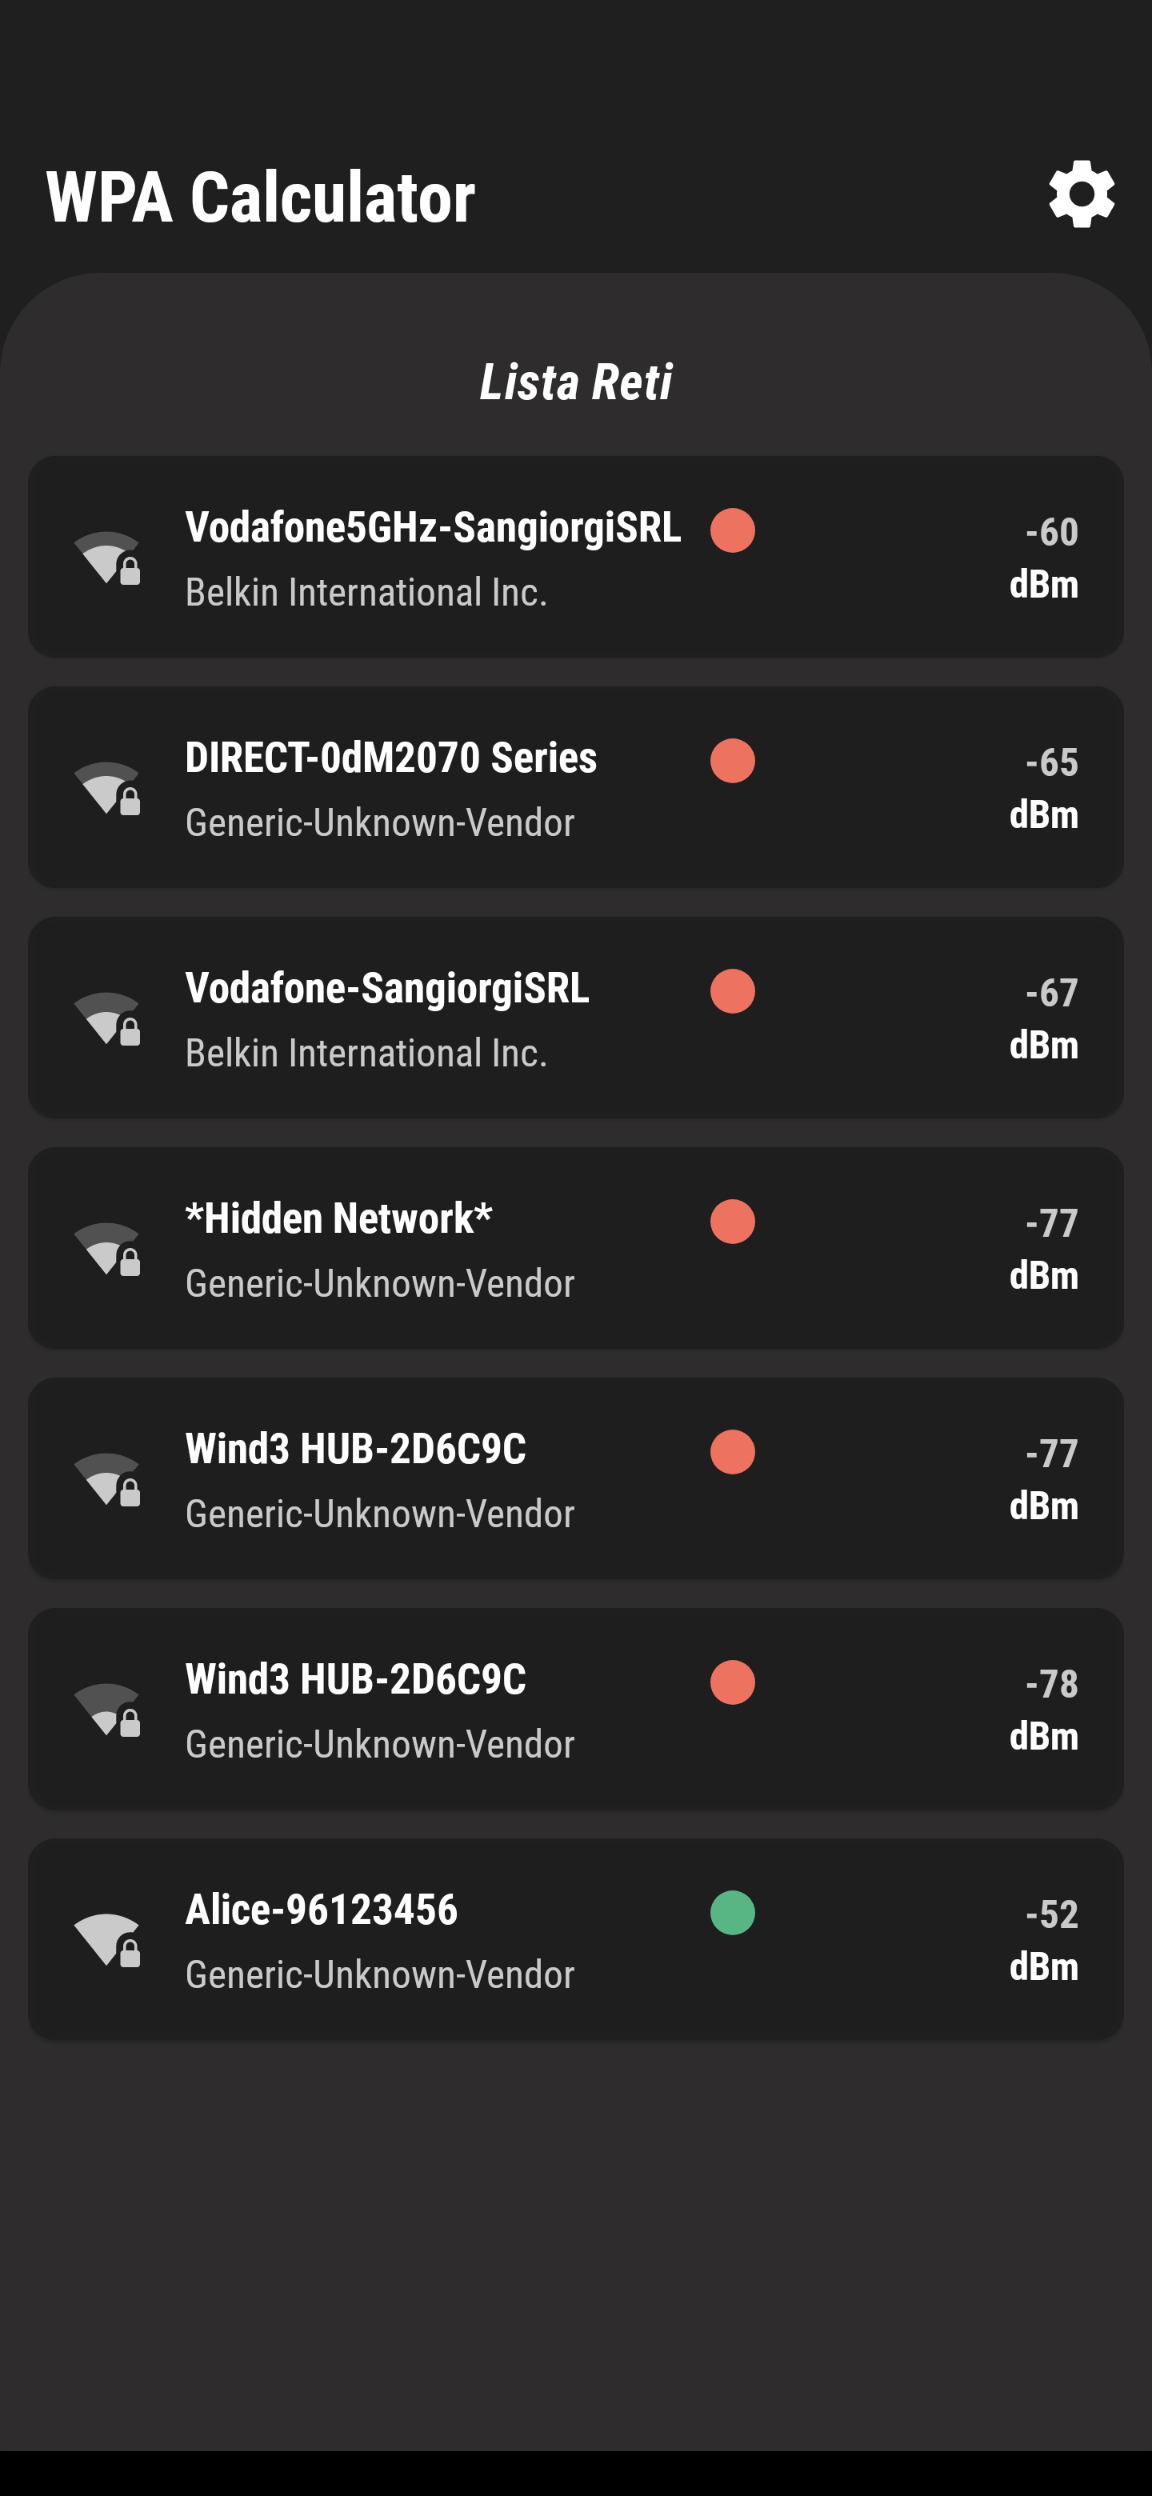Open settings via the gear icon
The width and height of the screenshot is (1152, 2496).
(x=1081, y=194)
